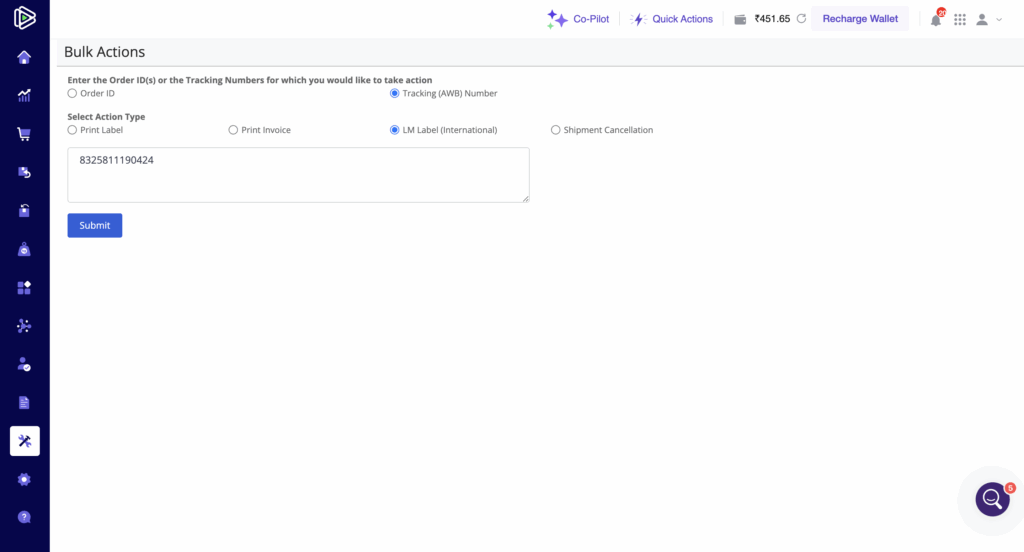Choose Shipment Cancellation action type
The width and height of the screenshot is (1024, 552).
(x=556, y=130)
